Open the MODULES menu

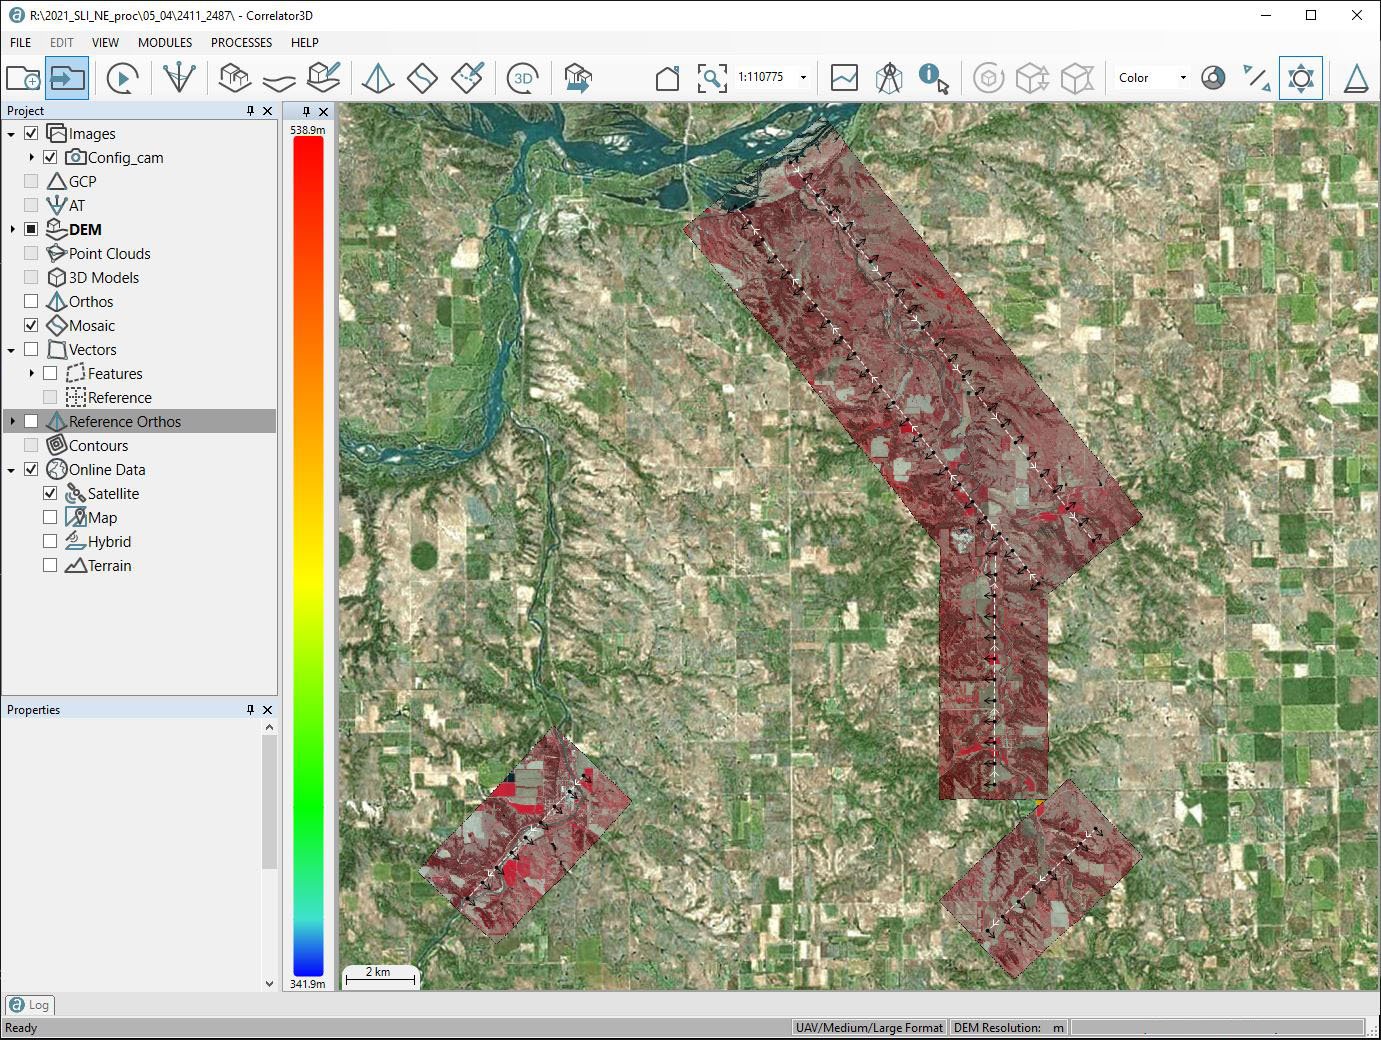[x=164, y=42]
